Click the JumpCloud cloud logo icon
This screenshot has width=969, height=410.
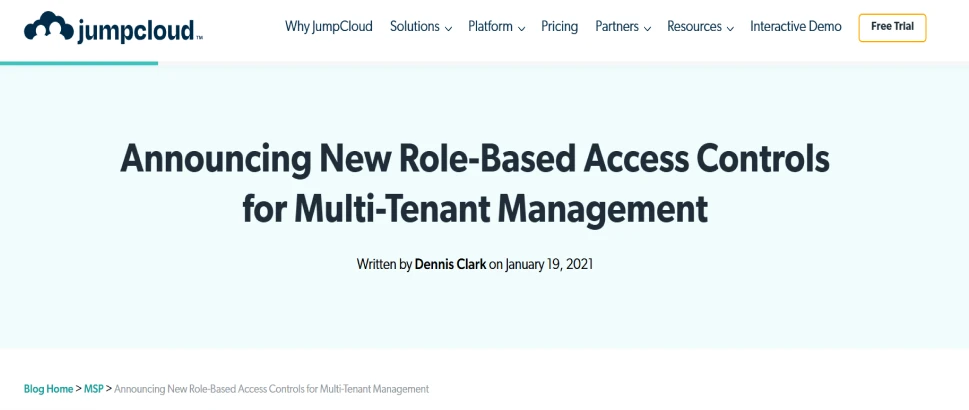48,25
